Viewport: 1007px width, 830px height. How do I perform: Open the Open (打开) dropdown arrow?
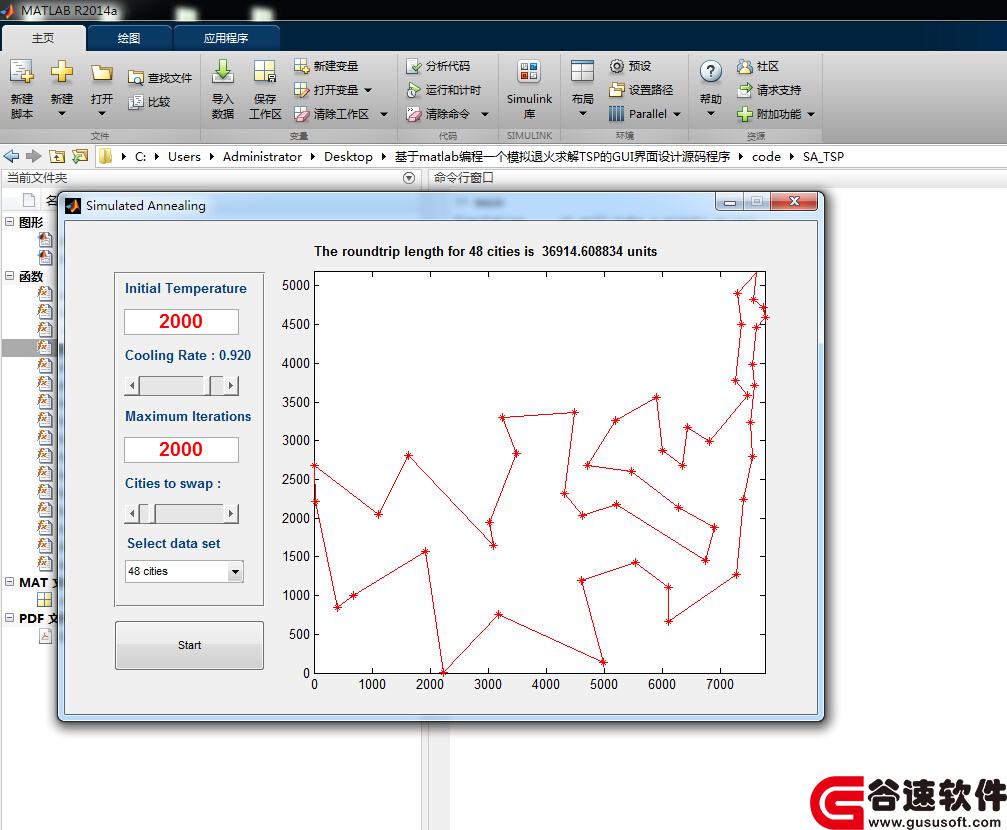pos(101,114)
